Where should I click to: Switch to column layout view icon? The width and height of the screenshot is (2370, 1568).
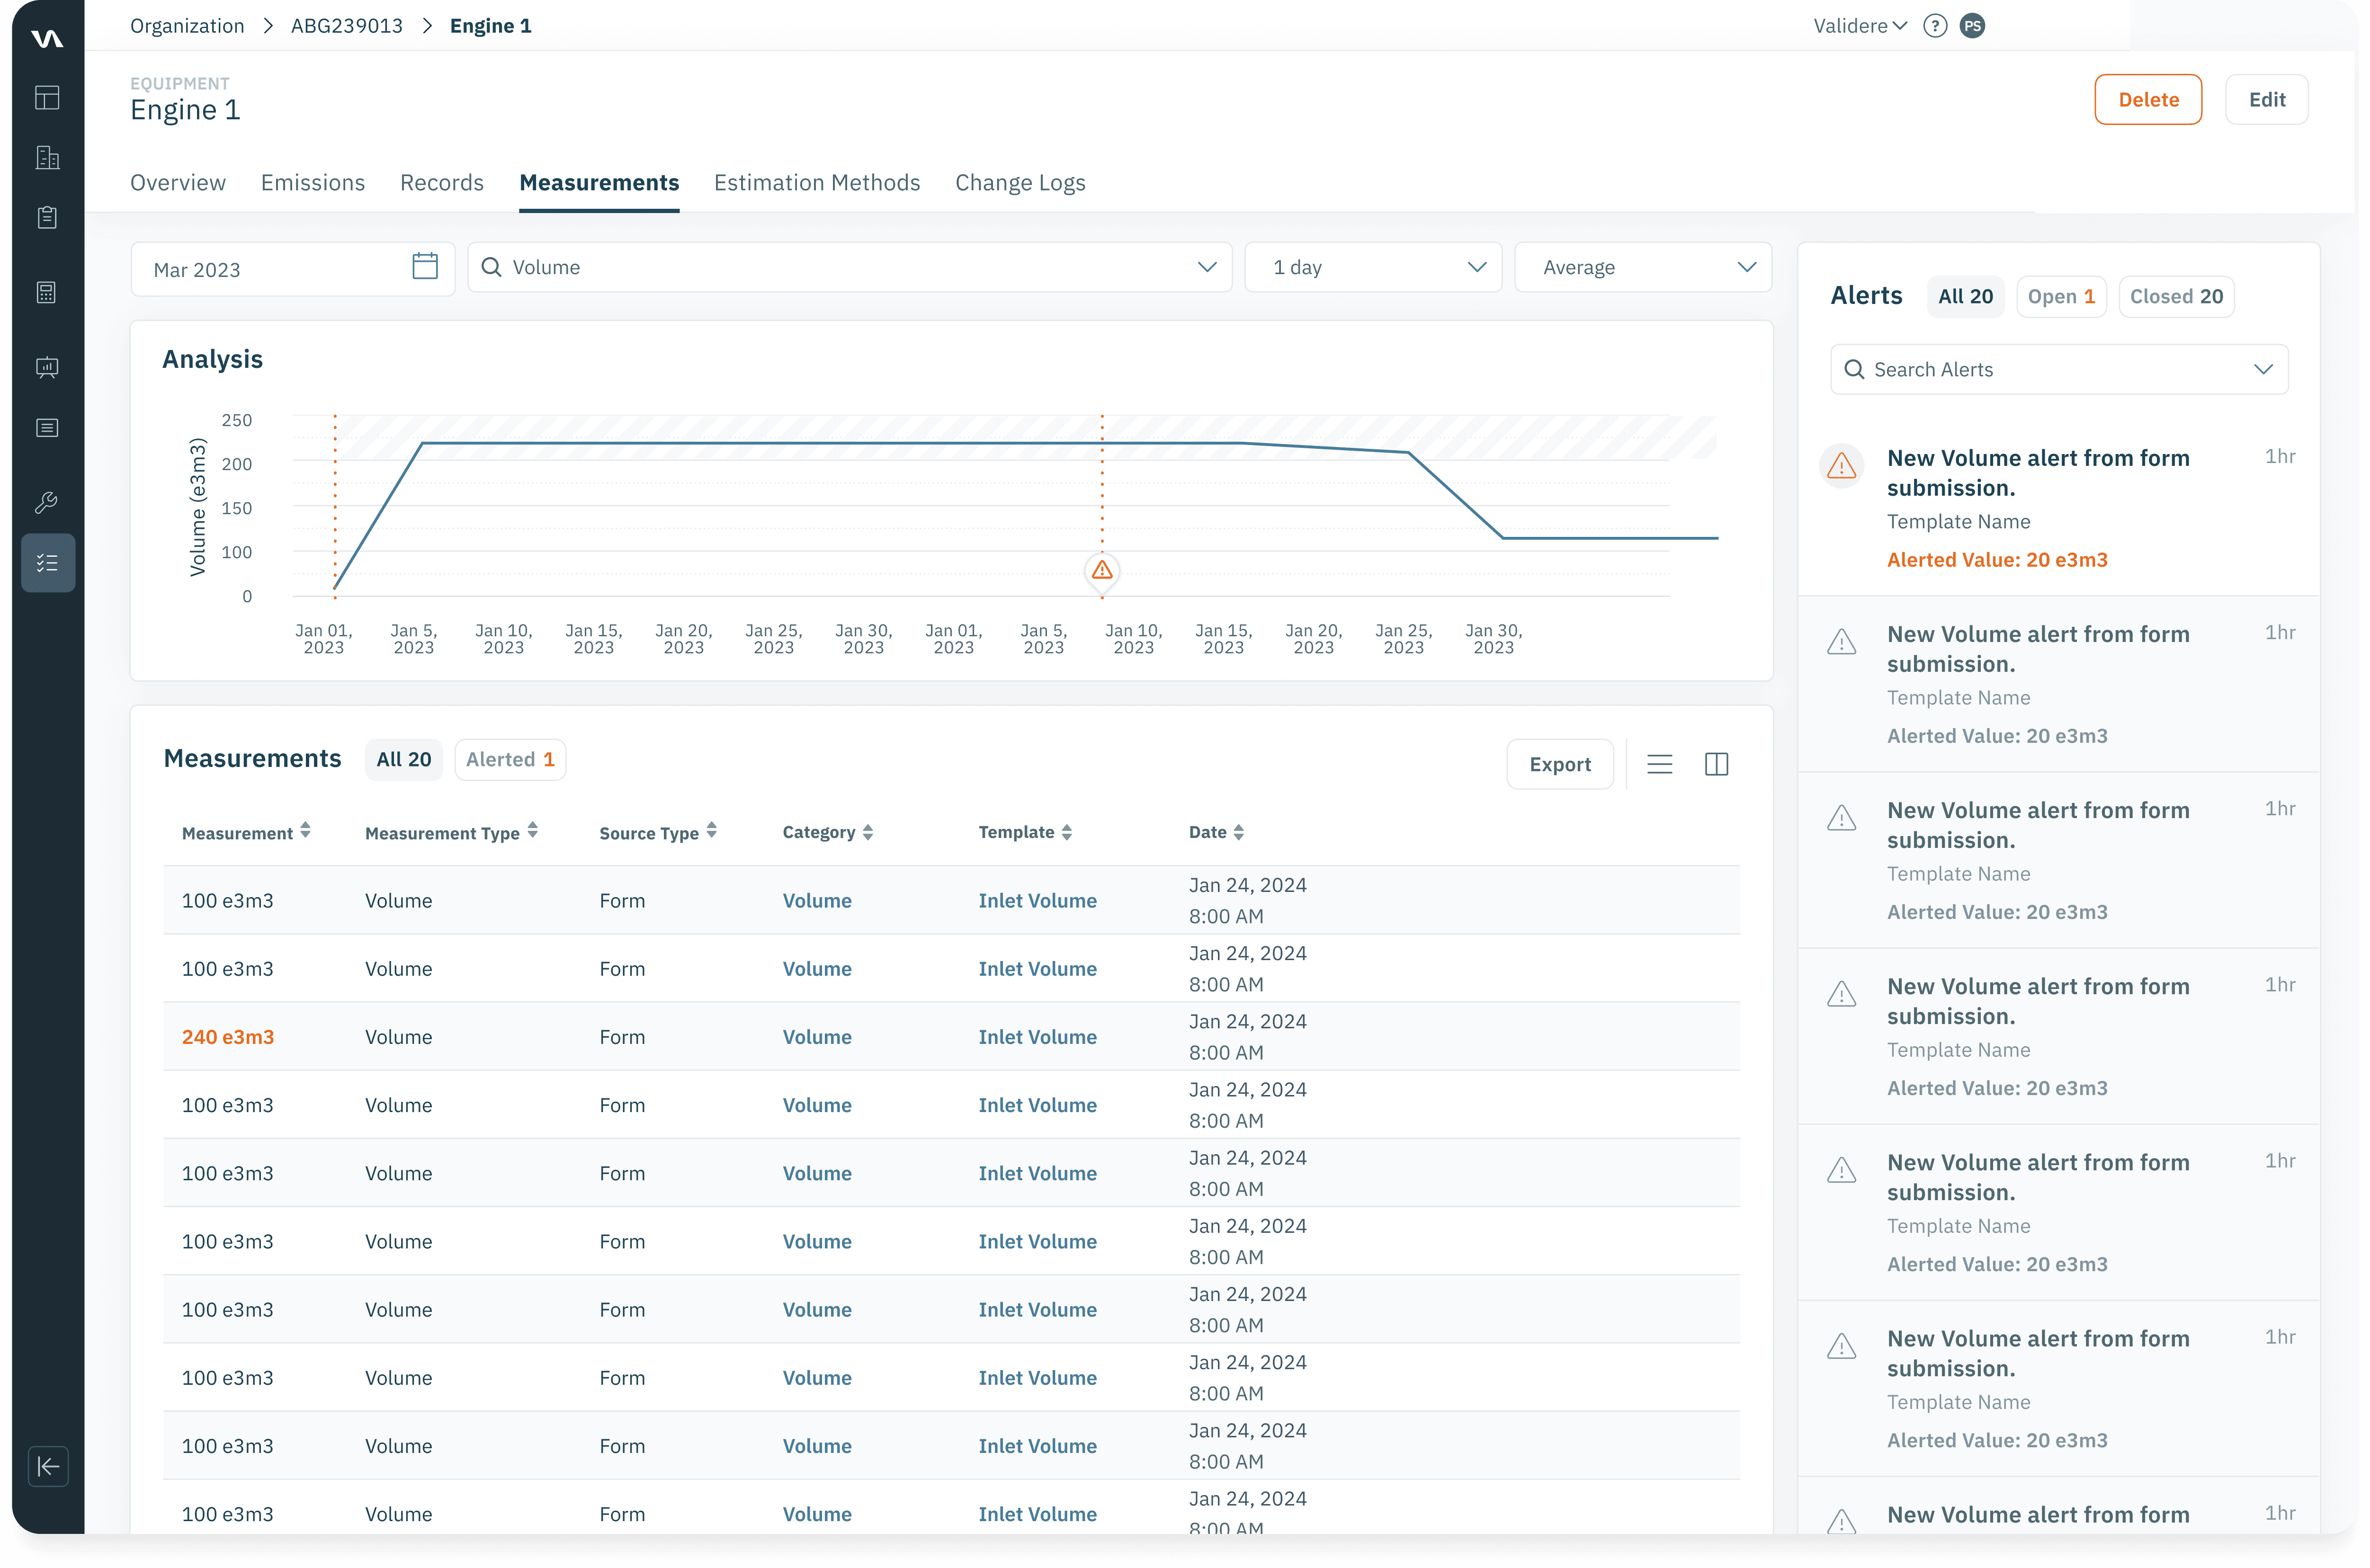(1716, 764)
